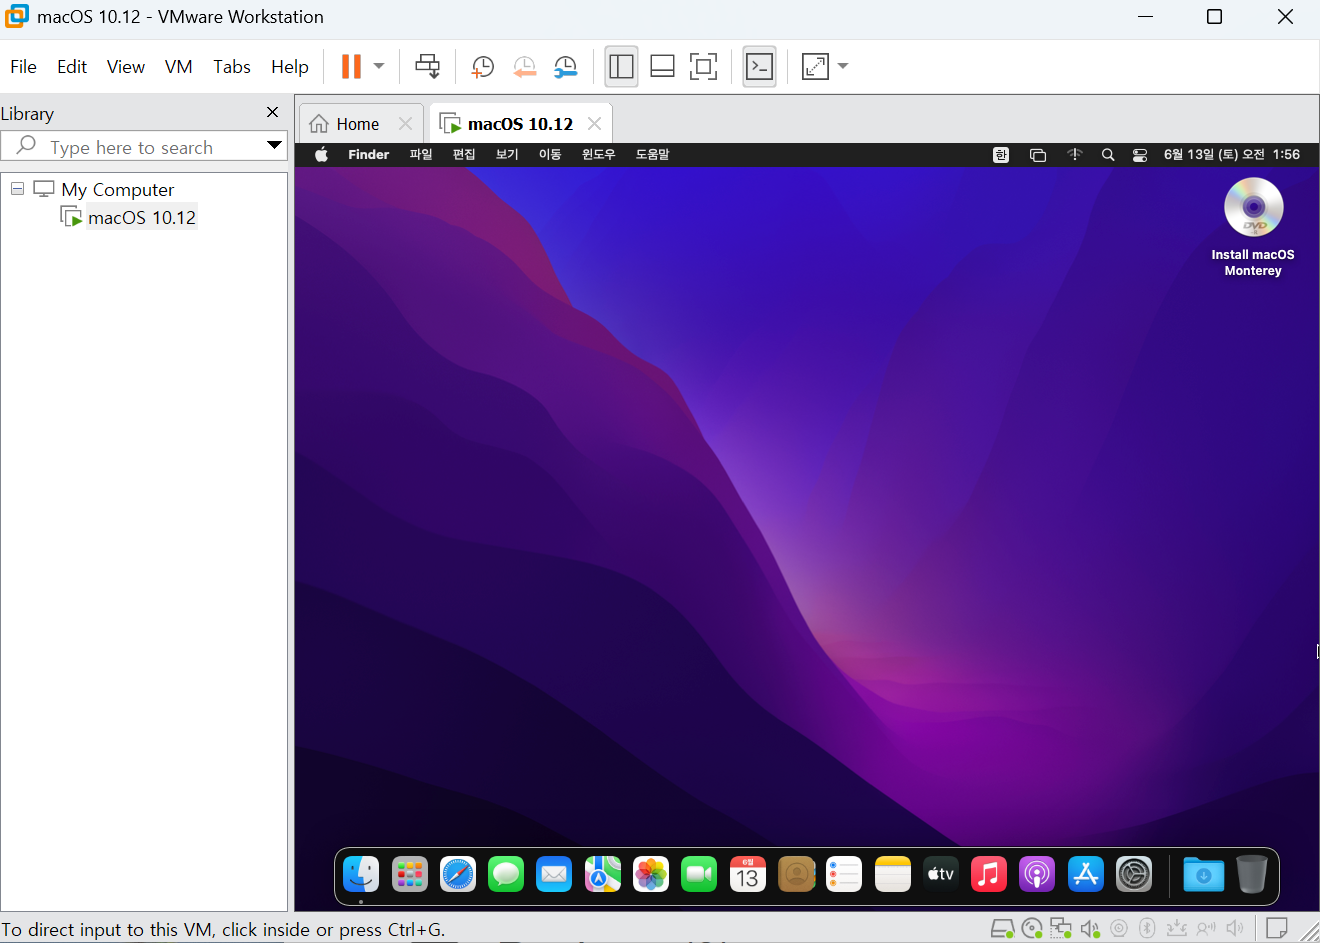The height and width of the screenshot is (943, 1320).
Task: Click the screen mirroring menu bar icon
Action: (x=1038, y=155)
